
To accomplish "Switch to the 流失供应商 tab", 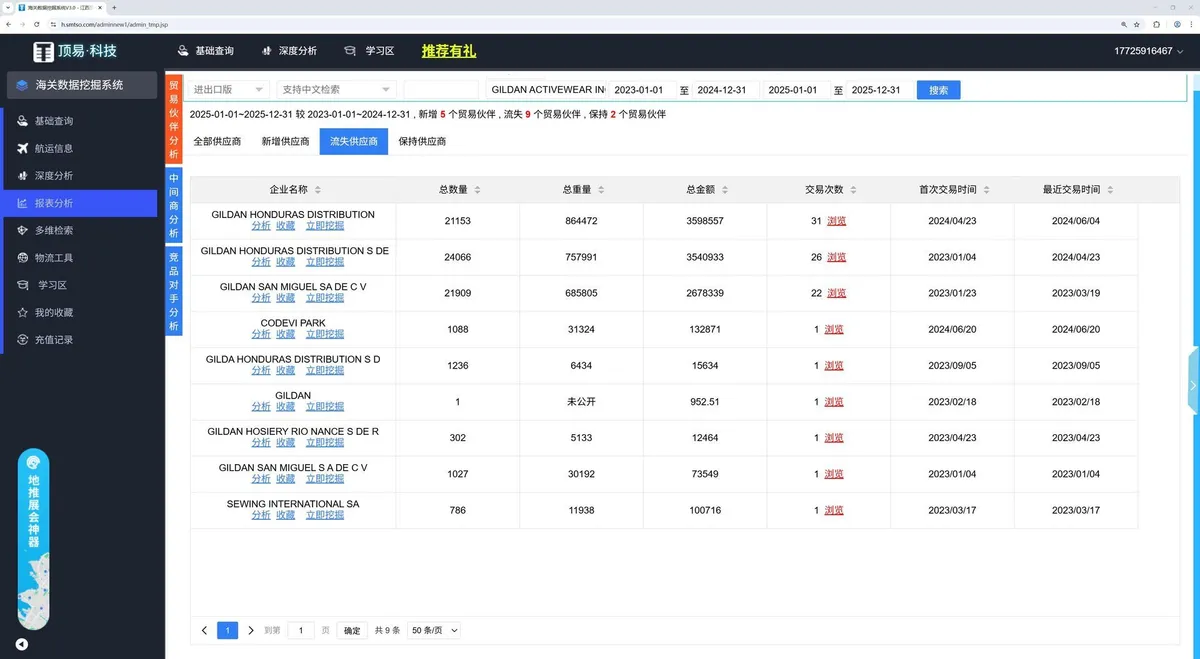I will coord(354,142).
